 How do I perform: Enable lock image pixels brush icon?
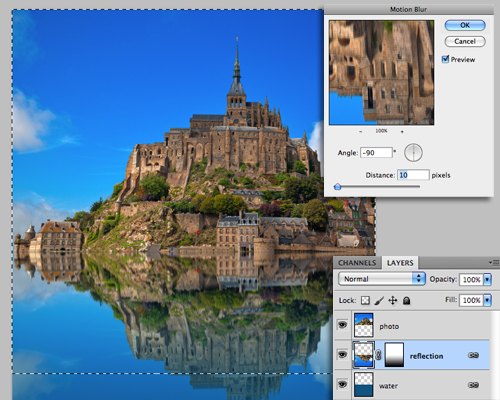(379, 300)
